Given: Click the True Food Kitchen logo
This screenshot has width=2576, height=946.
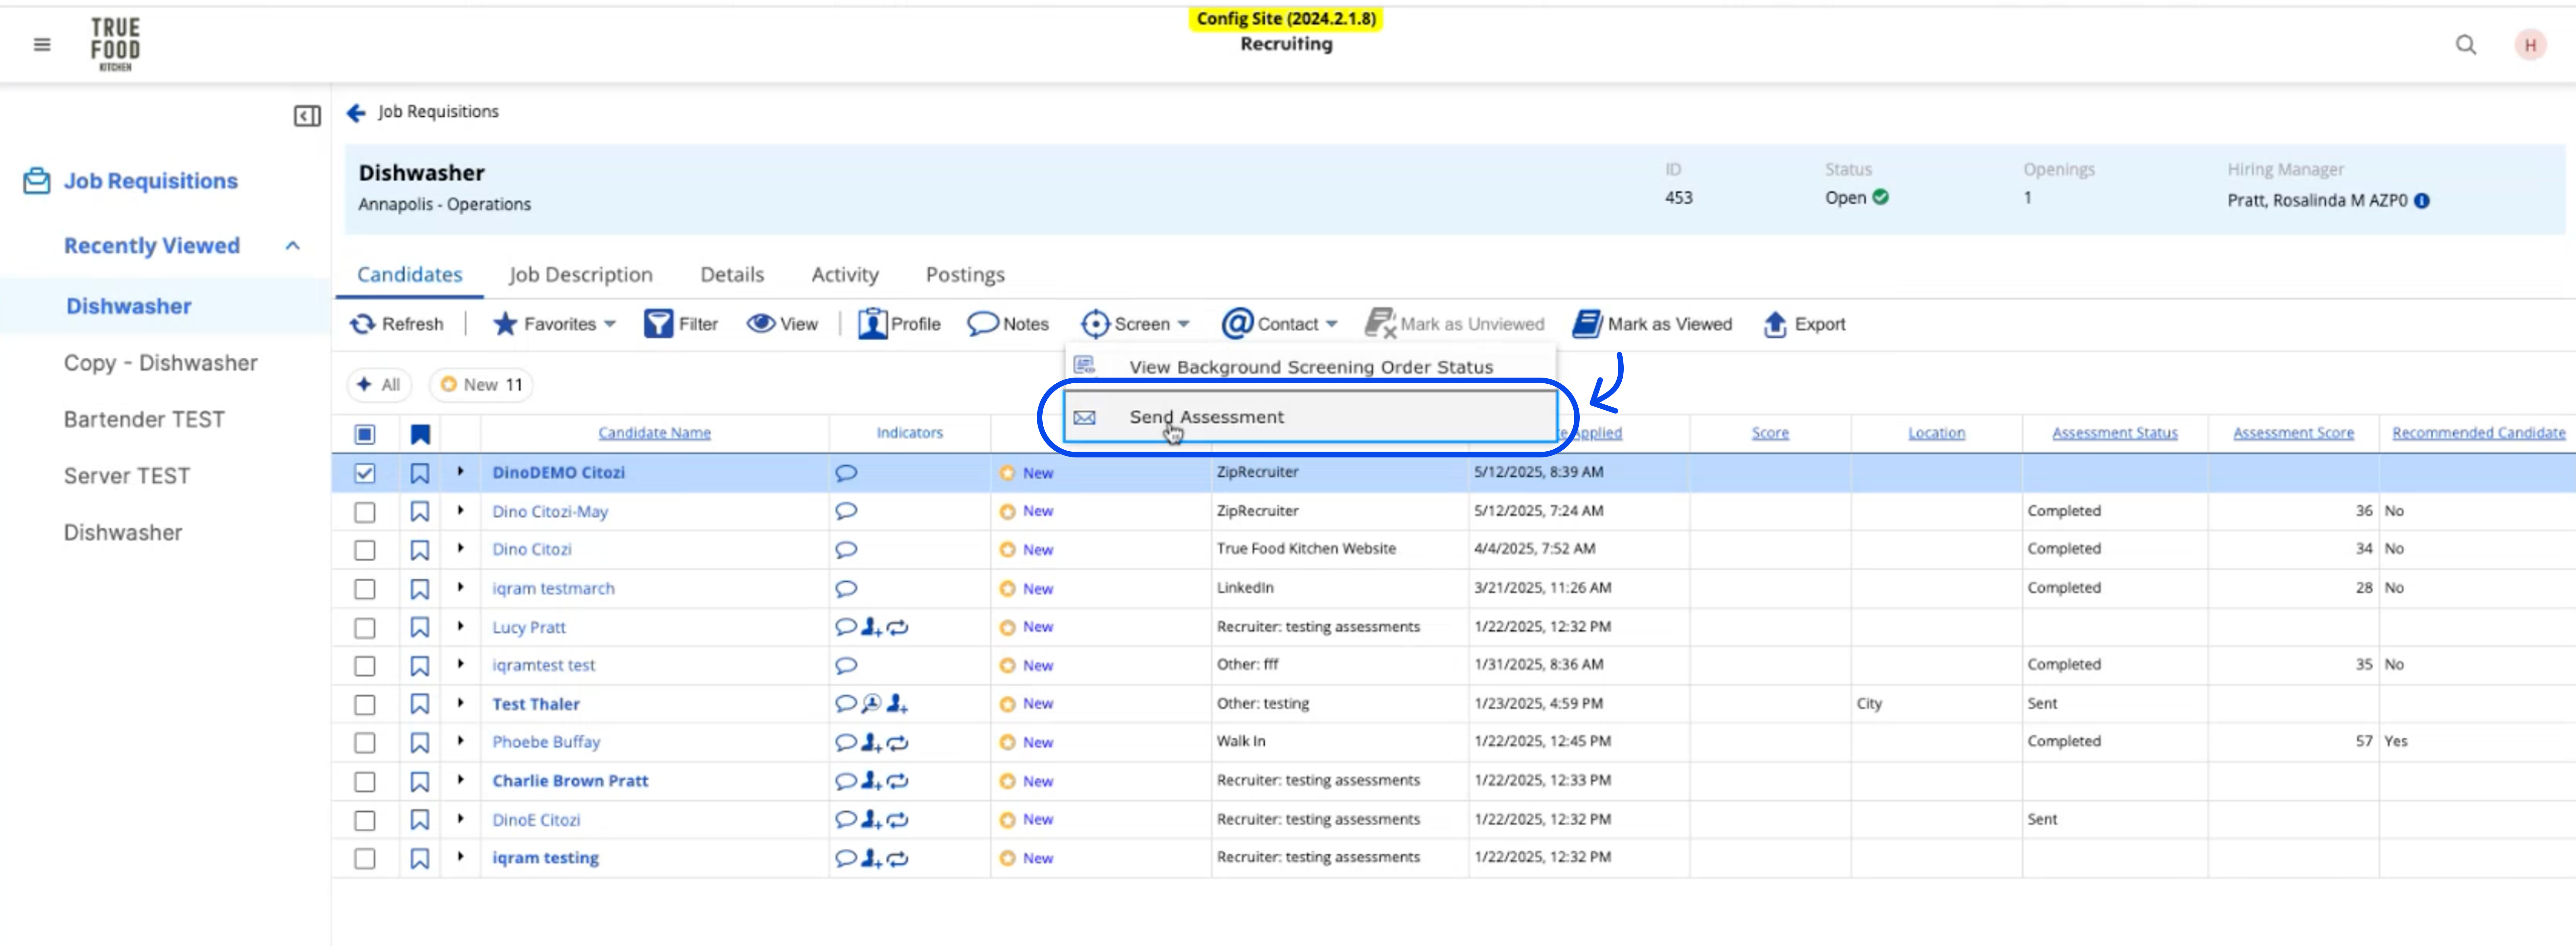Looking at the screenshot, I should coord(115,44).
